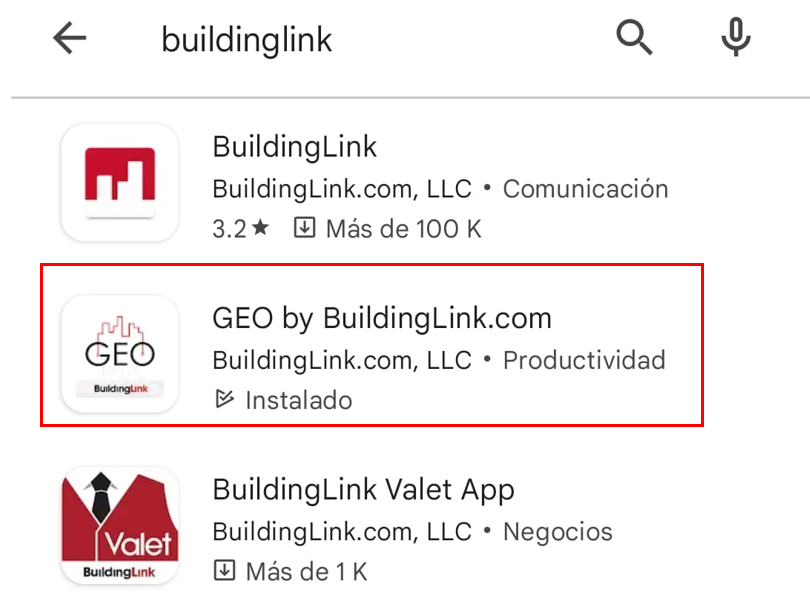Tap download icon beside Más de 100 K
The height and width of the screenshot is (610, 810).
pos(304,228)
